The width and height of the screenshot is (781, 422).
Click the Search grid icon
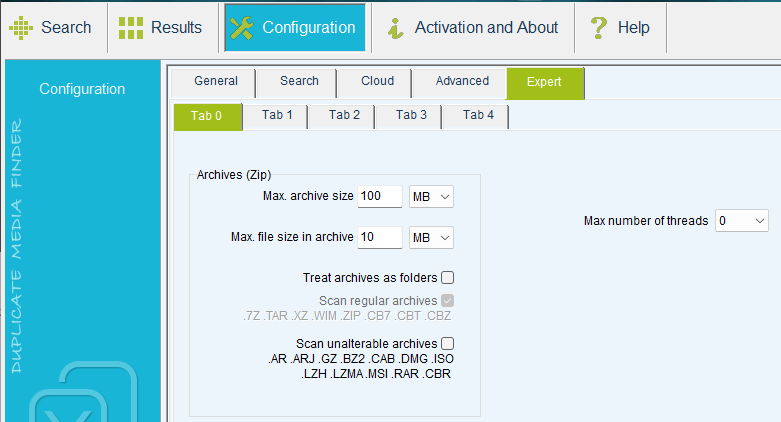(x=21, y=27)
